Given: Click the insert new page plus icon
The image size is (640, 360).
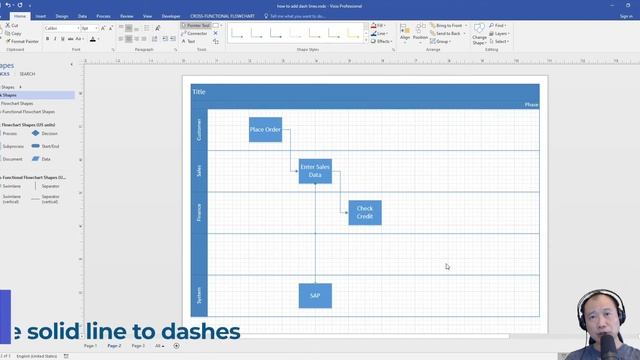Looking at the screenshot, I should [176, 346].
